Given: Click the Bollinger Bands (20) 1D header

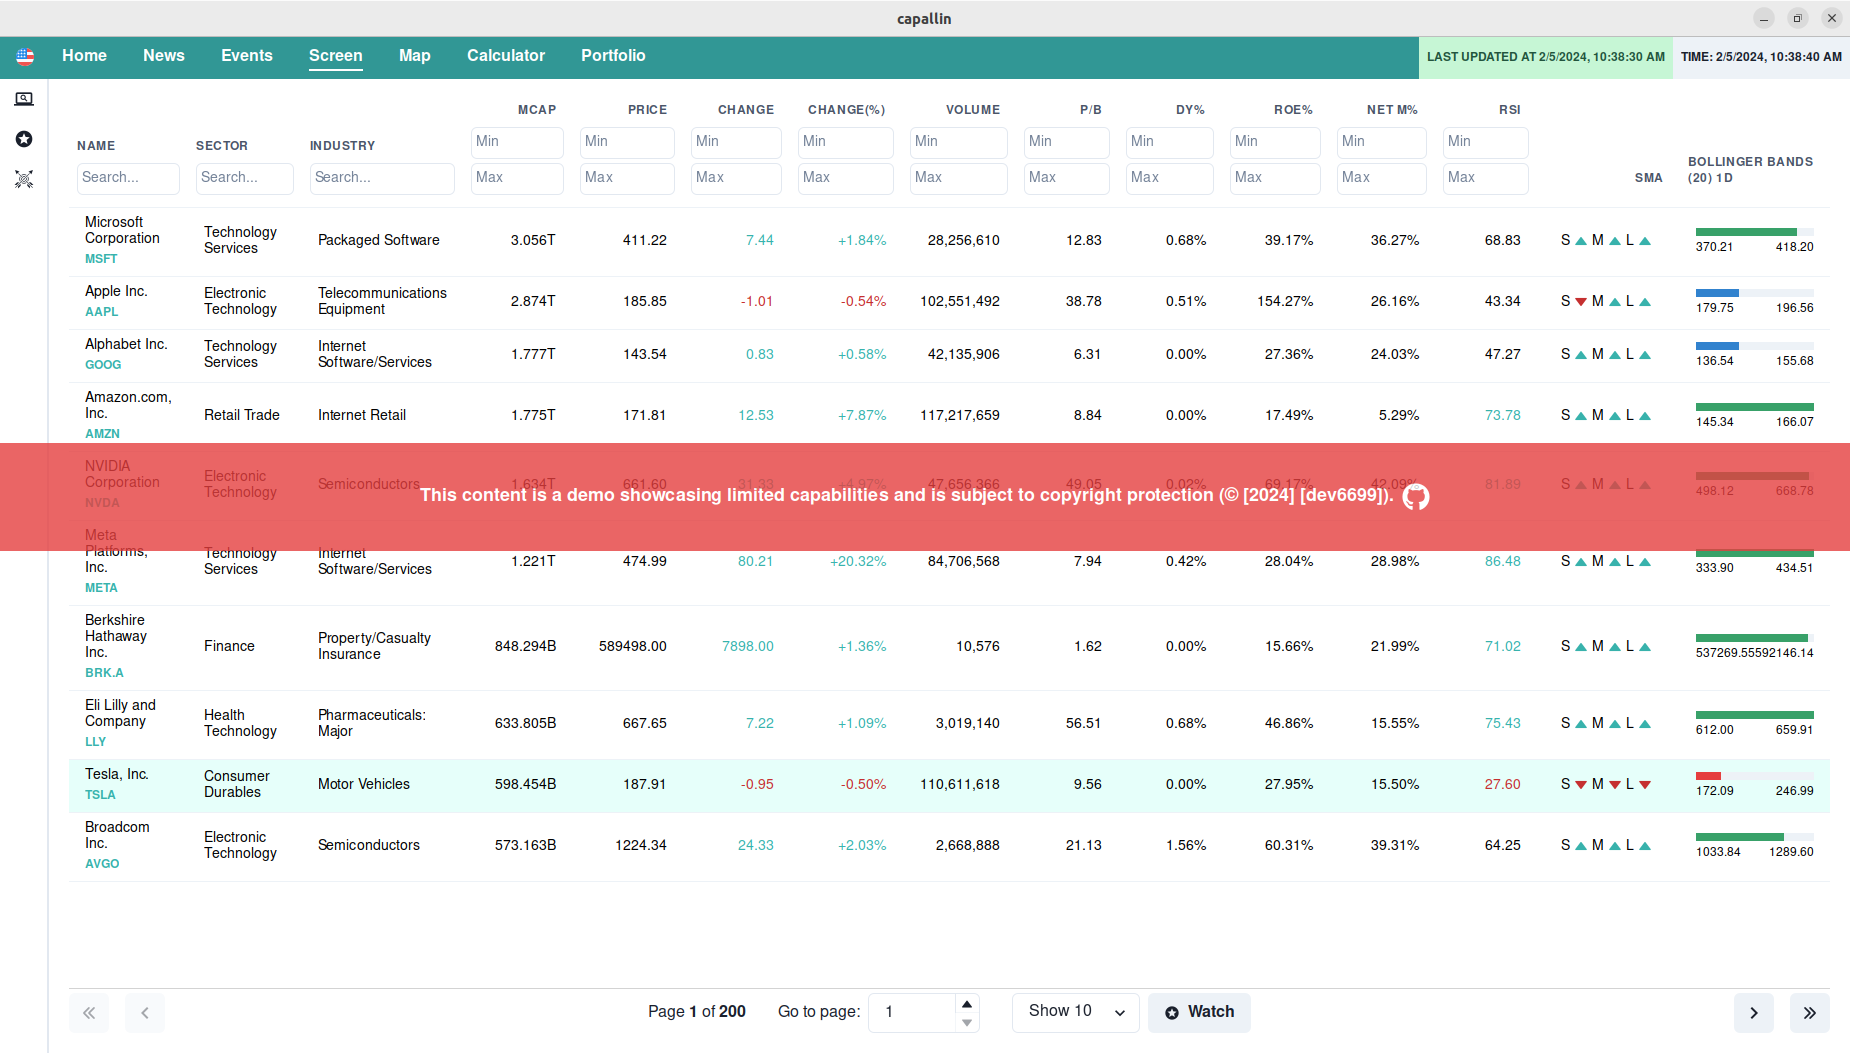Looking at the screenshot, I should (x=1750, y=170).
